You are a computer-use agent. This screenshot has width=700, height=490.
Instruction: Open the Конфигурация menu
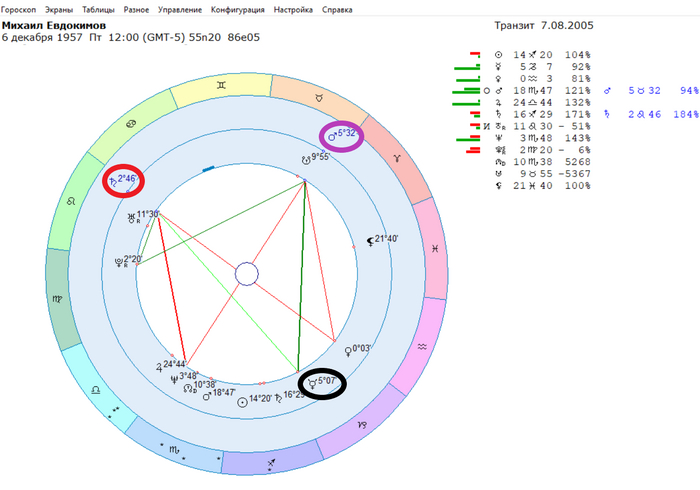point(238,9)
